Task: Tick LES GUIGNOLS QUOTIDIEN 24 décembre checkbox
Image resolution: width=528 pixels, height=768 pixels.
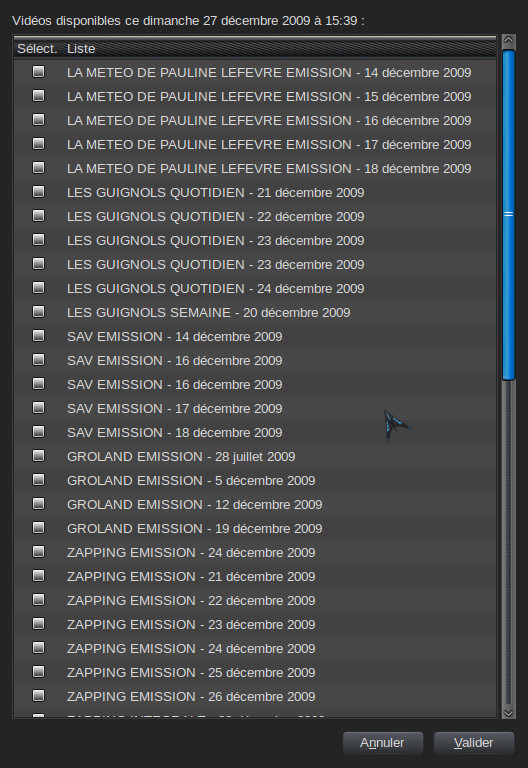Action: pyautogui.click(x=38, y=288)
